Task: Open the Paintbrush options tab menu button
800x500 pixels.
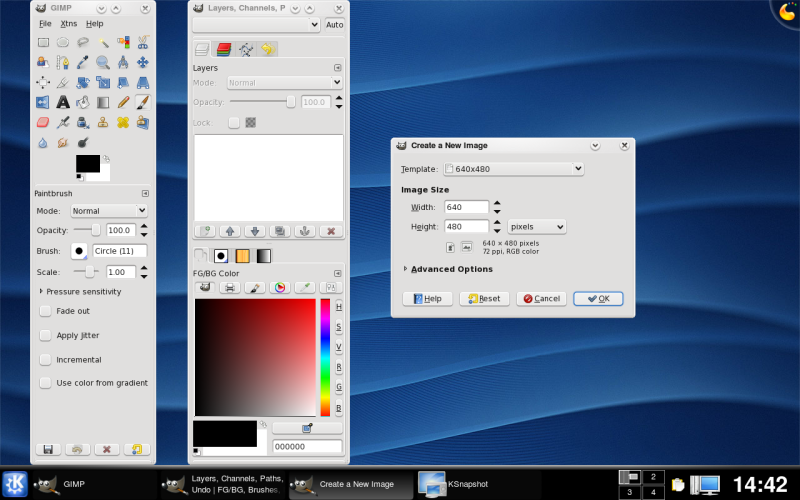Action: coord(145,193)
